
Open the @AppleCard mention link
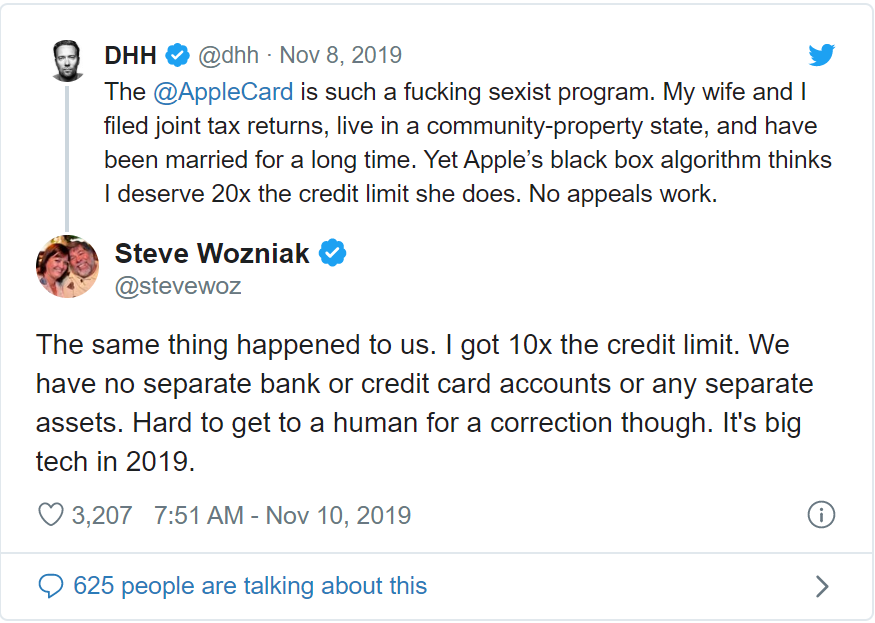[x=223, y=92]
